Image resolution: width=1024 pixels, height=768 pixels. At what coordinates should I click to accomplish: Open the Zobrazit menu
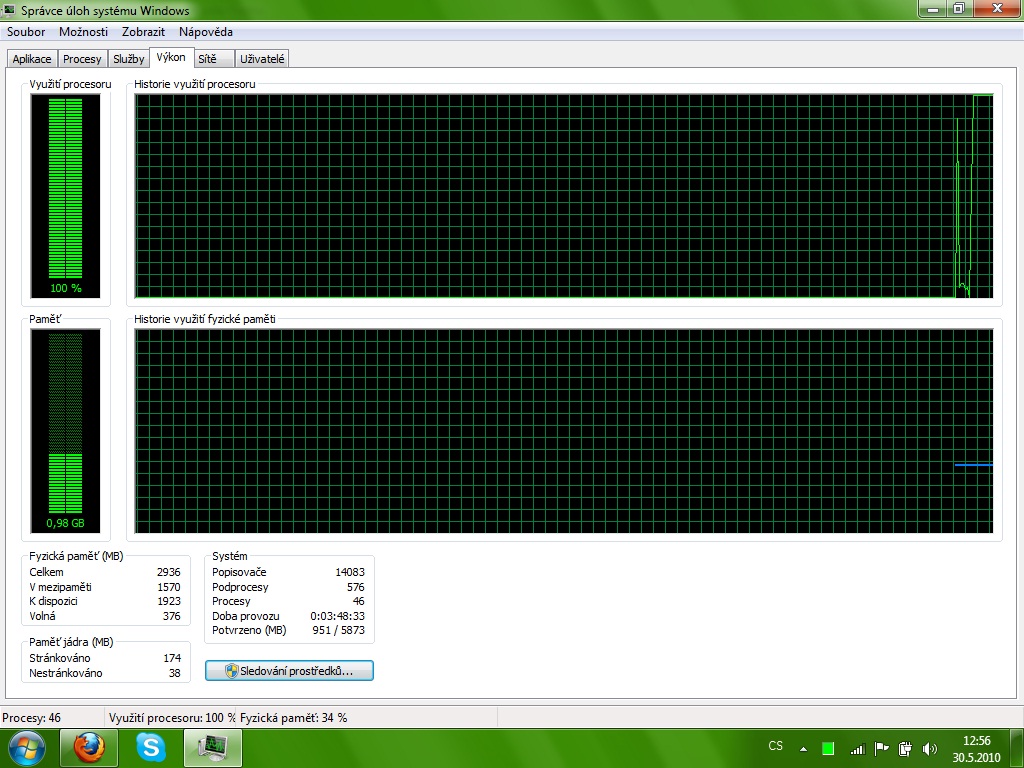coord(143,32)
